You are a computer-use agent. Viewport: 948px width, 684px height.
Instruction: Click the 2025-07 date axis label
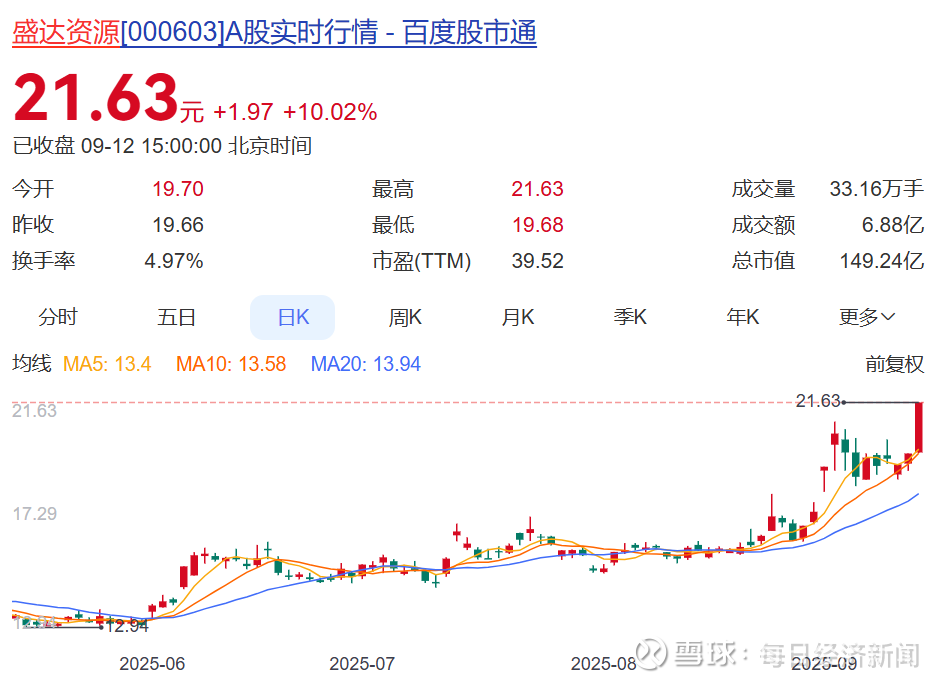coord(362,664)
